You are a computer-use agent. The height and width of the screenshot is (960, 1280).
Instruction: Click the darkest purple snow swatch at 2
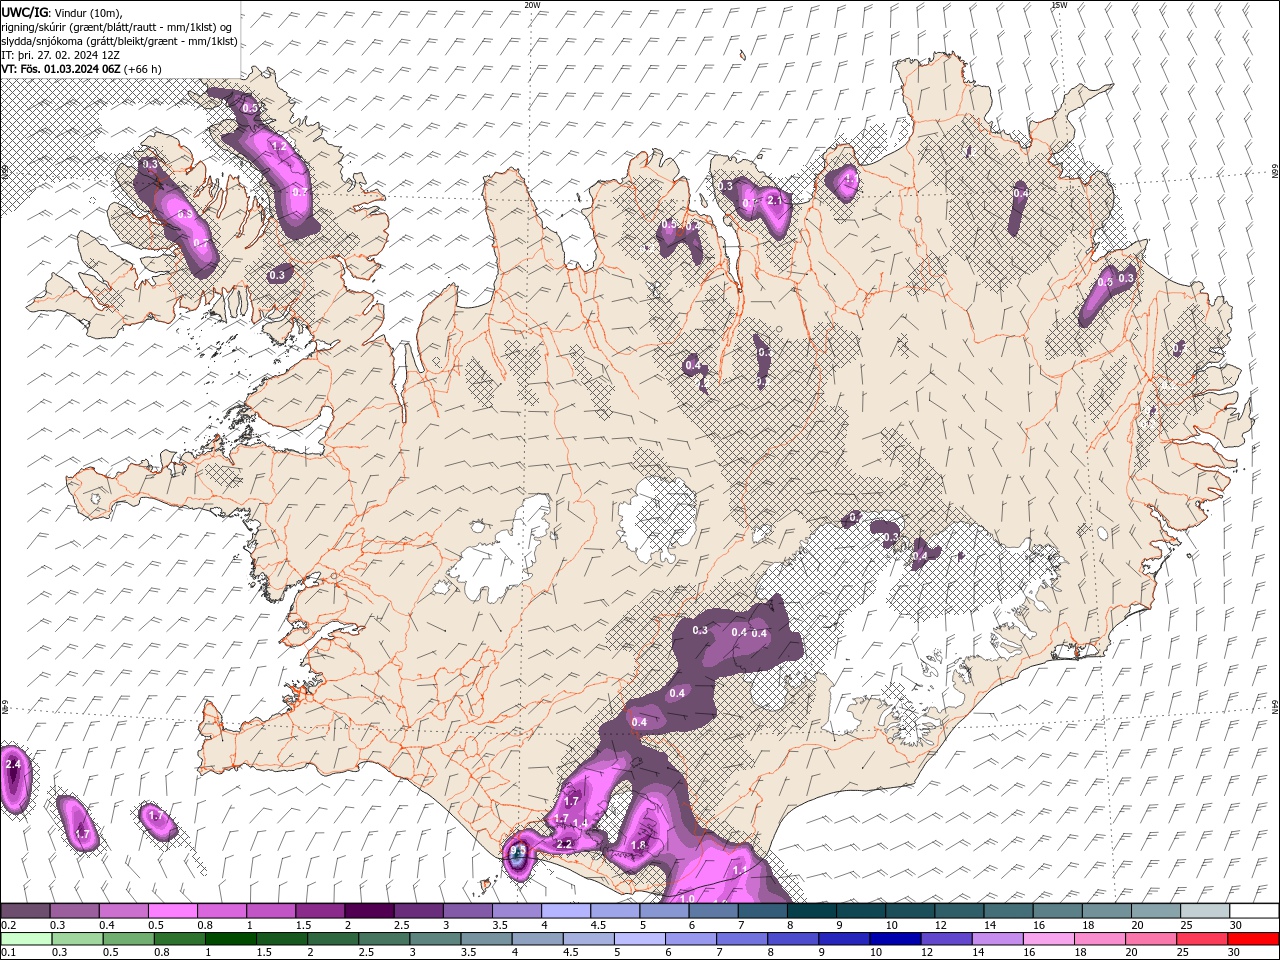click(369, 911)
